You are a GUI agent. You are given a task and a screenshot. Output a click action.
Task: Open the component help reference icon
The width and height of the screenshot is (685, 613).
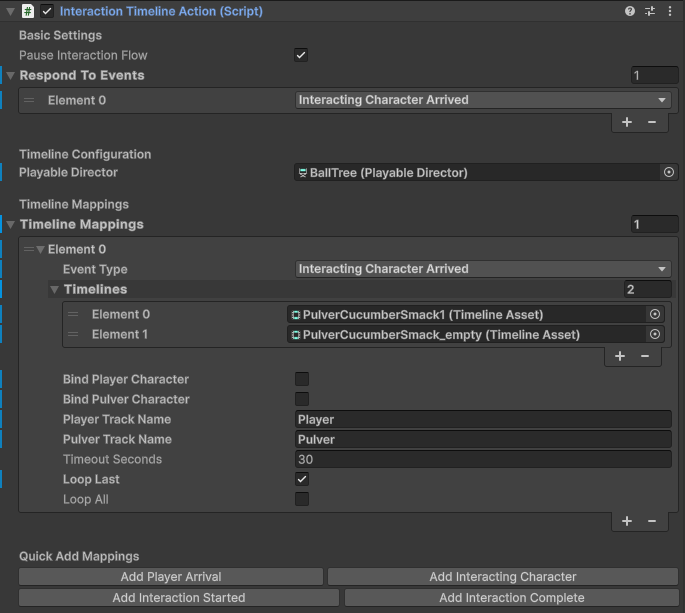(630, 12)
